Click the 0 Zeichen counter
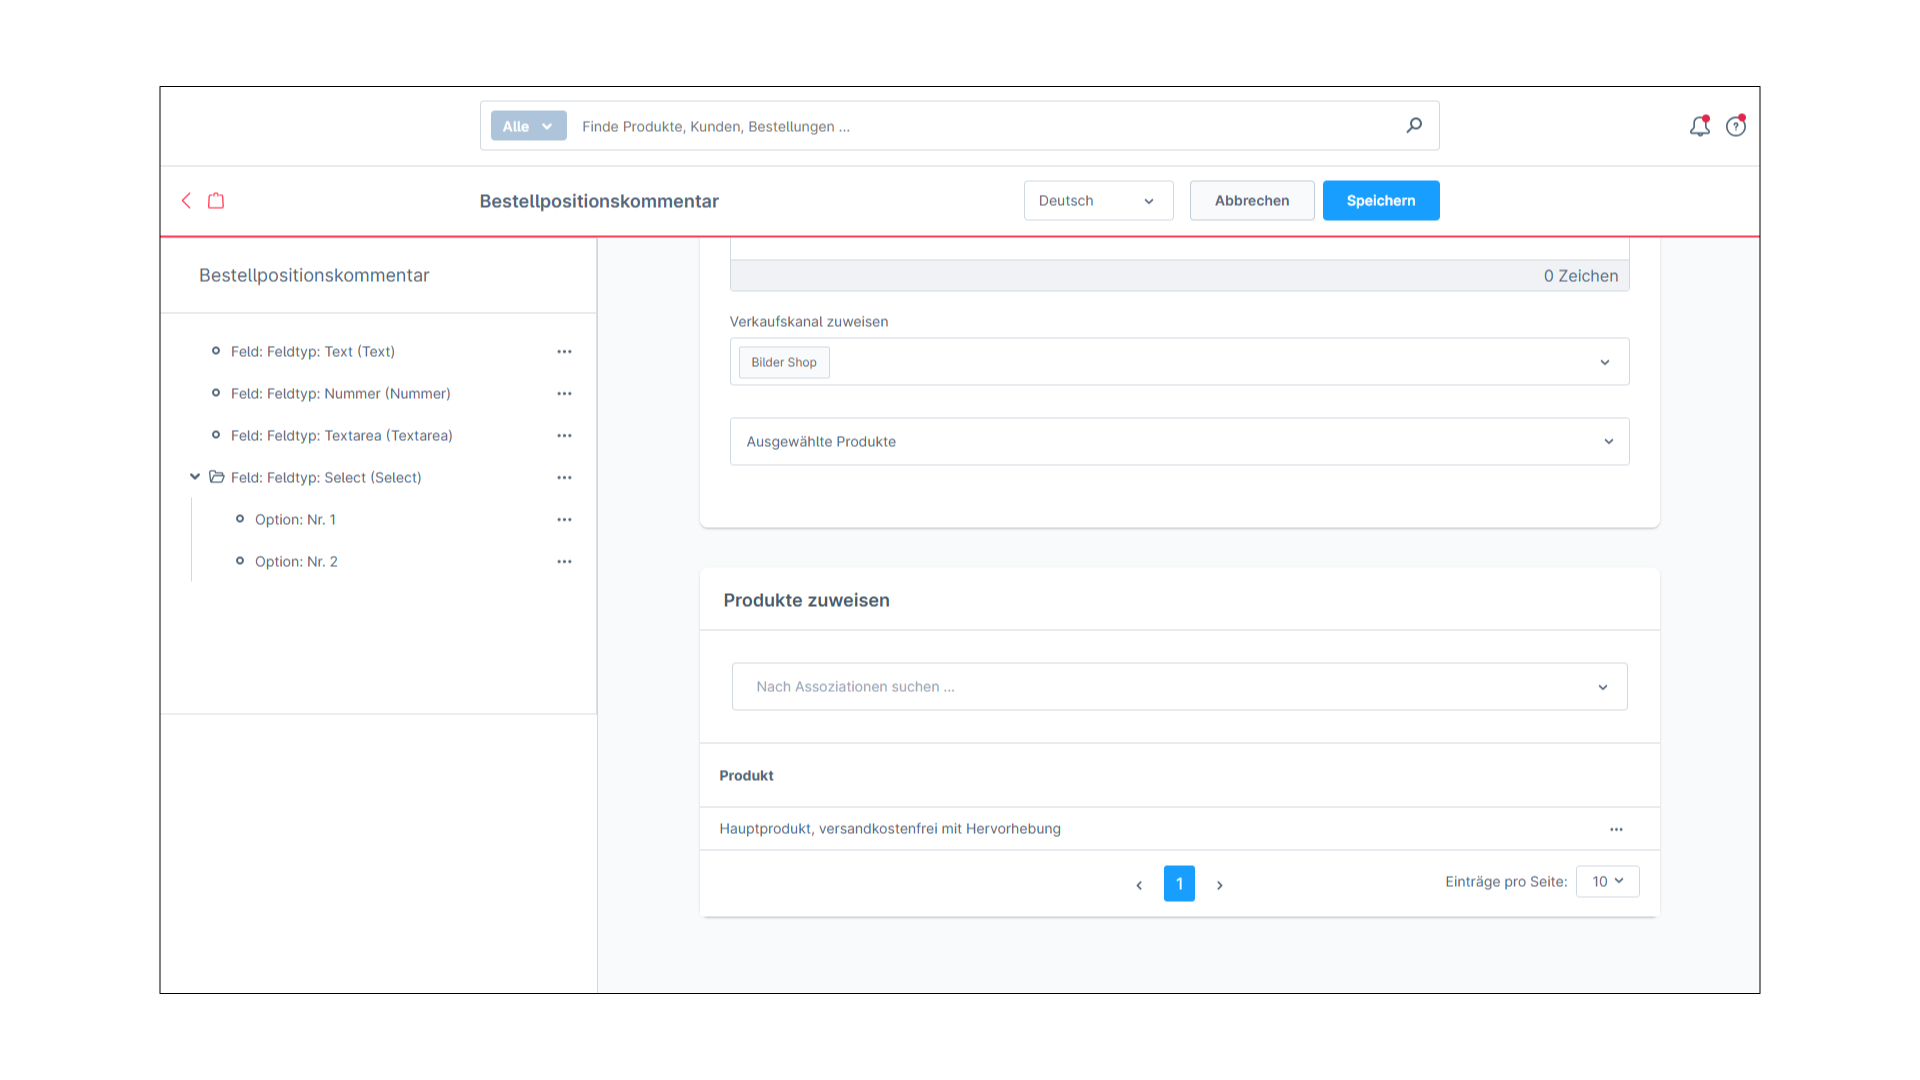The width and height of the screenshot is (1920, 1080). click(x=1580, y=276)
